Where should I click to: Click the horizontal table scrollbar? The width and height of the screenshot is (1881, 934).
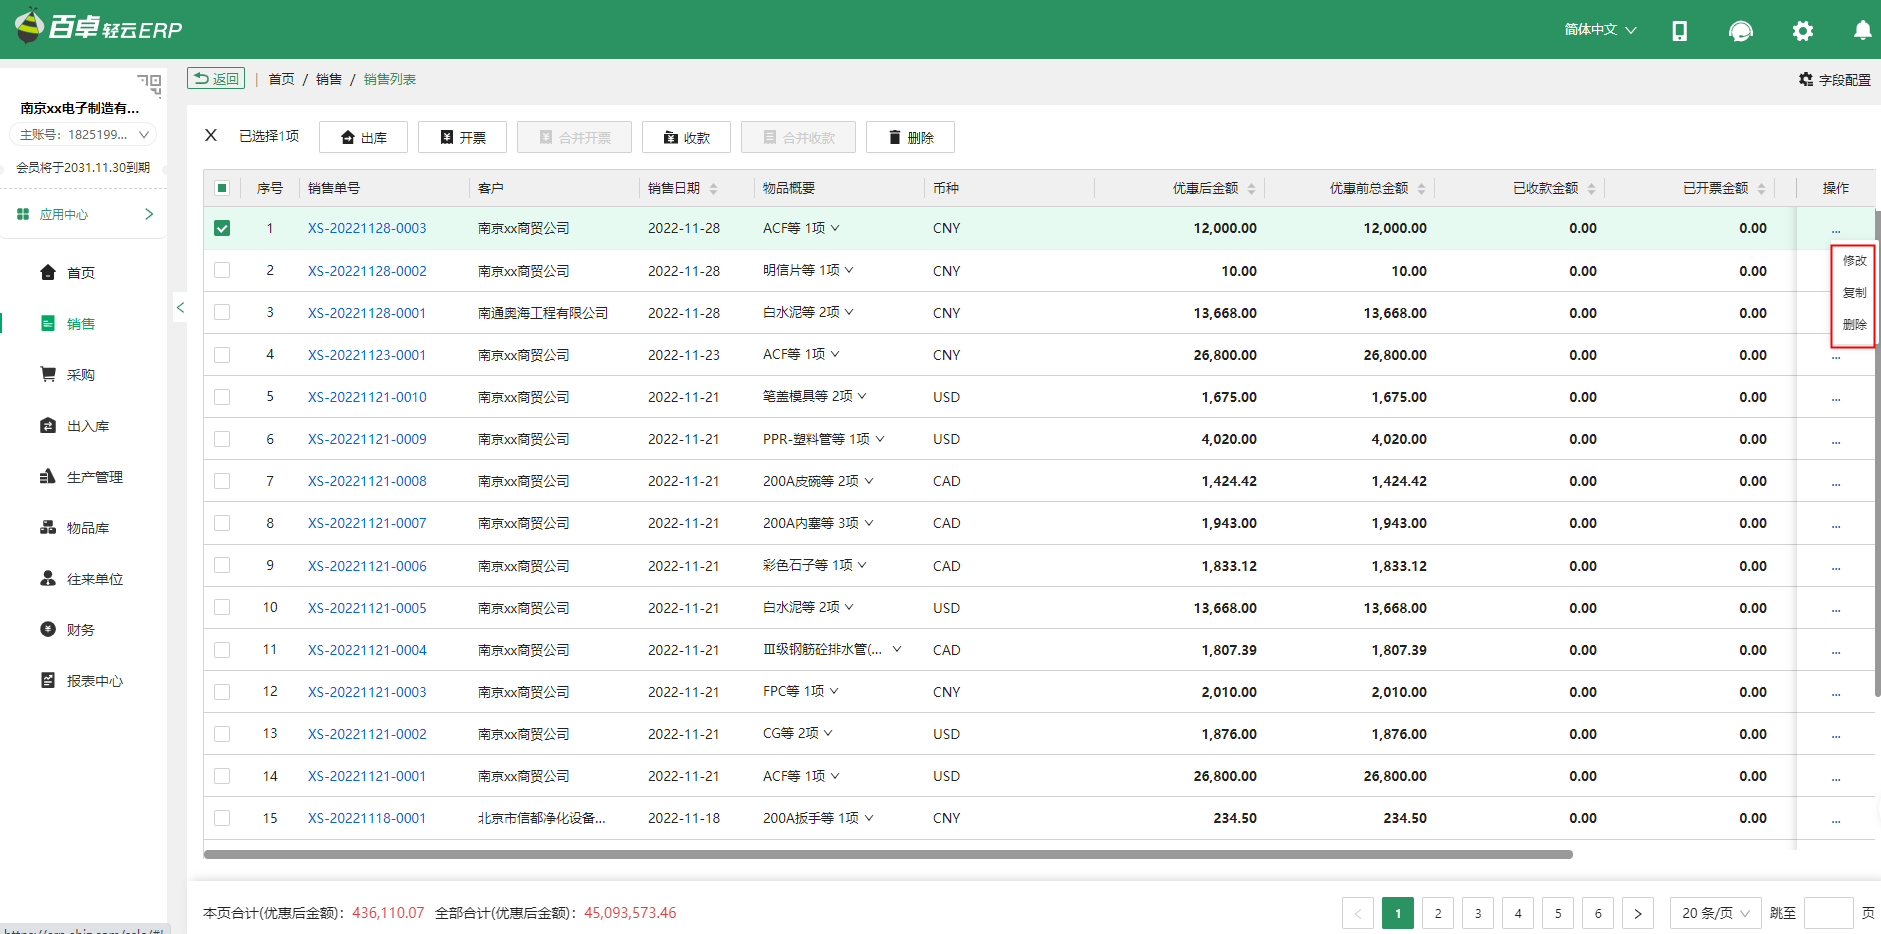(x=888, y=855)
